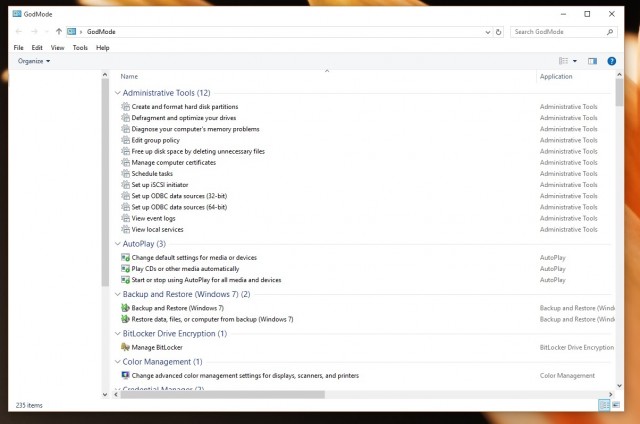
Task: Click the help question mark icon
Action: (612, 61)
